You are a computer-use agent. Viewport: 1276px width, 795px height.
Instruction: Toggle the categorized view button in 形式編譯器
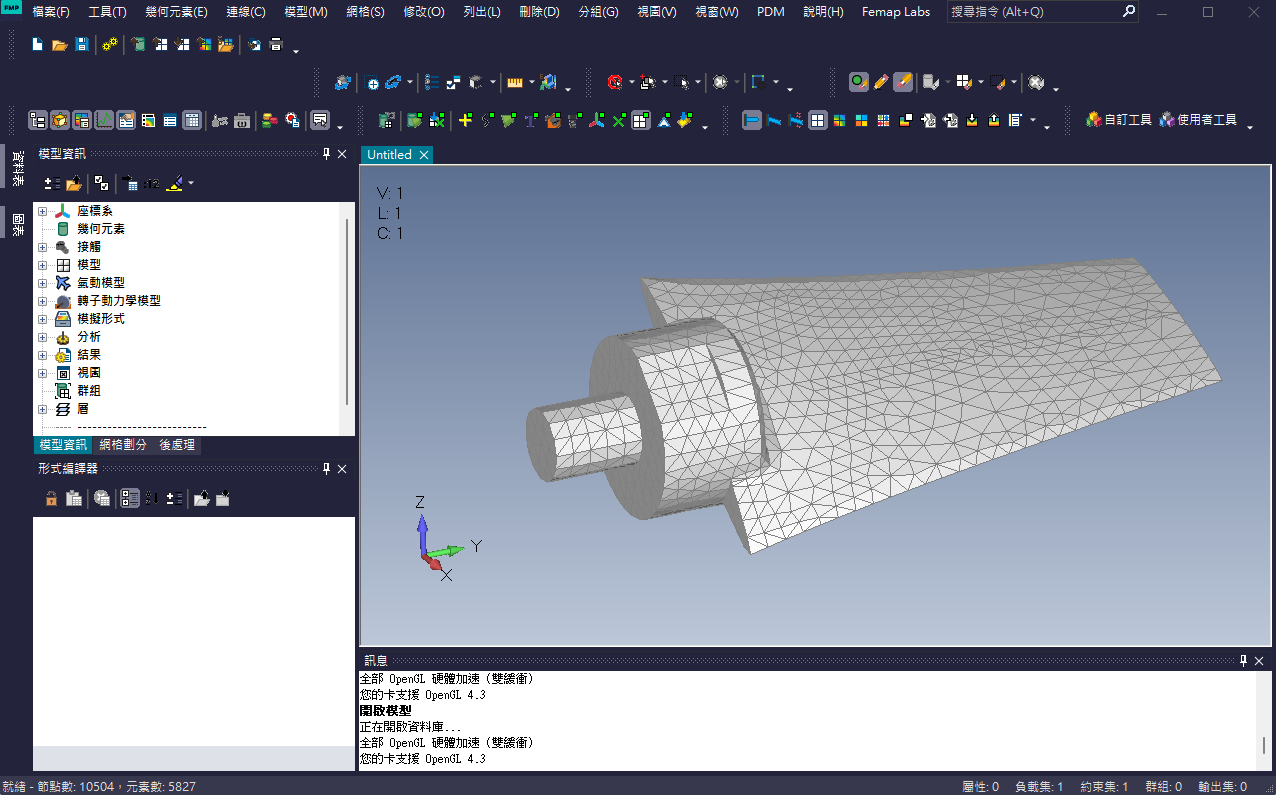130,498
